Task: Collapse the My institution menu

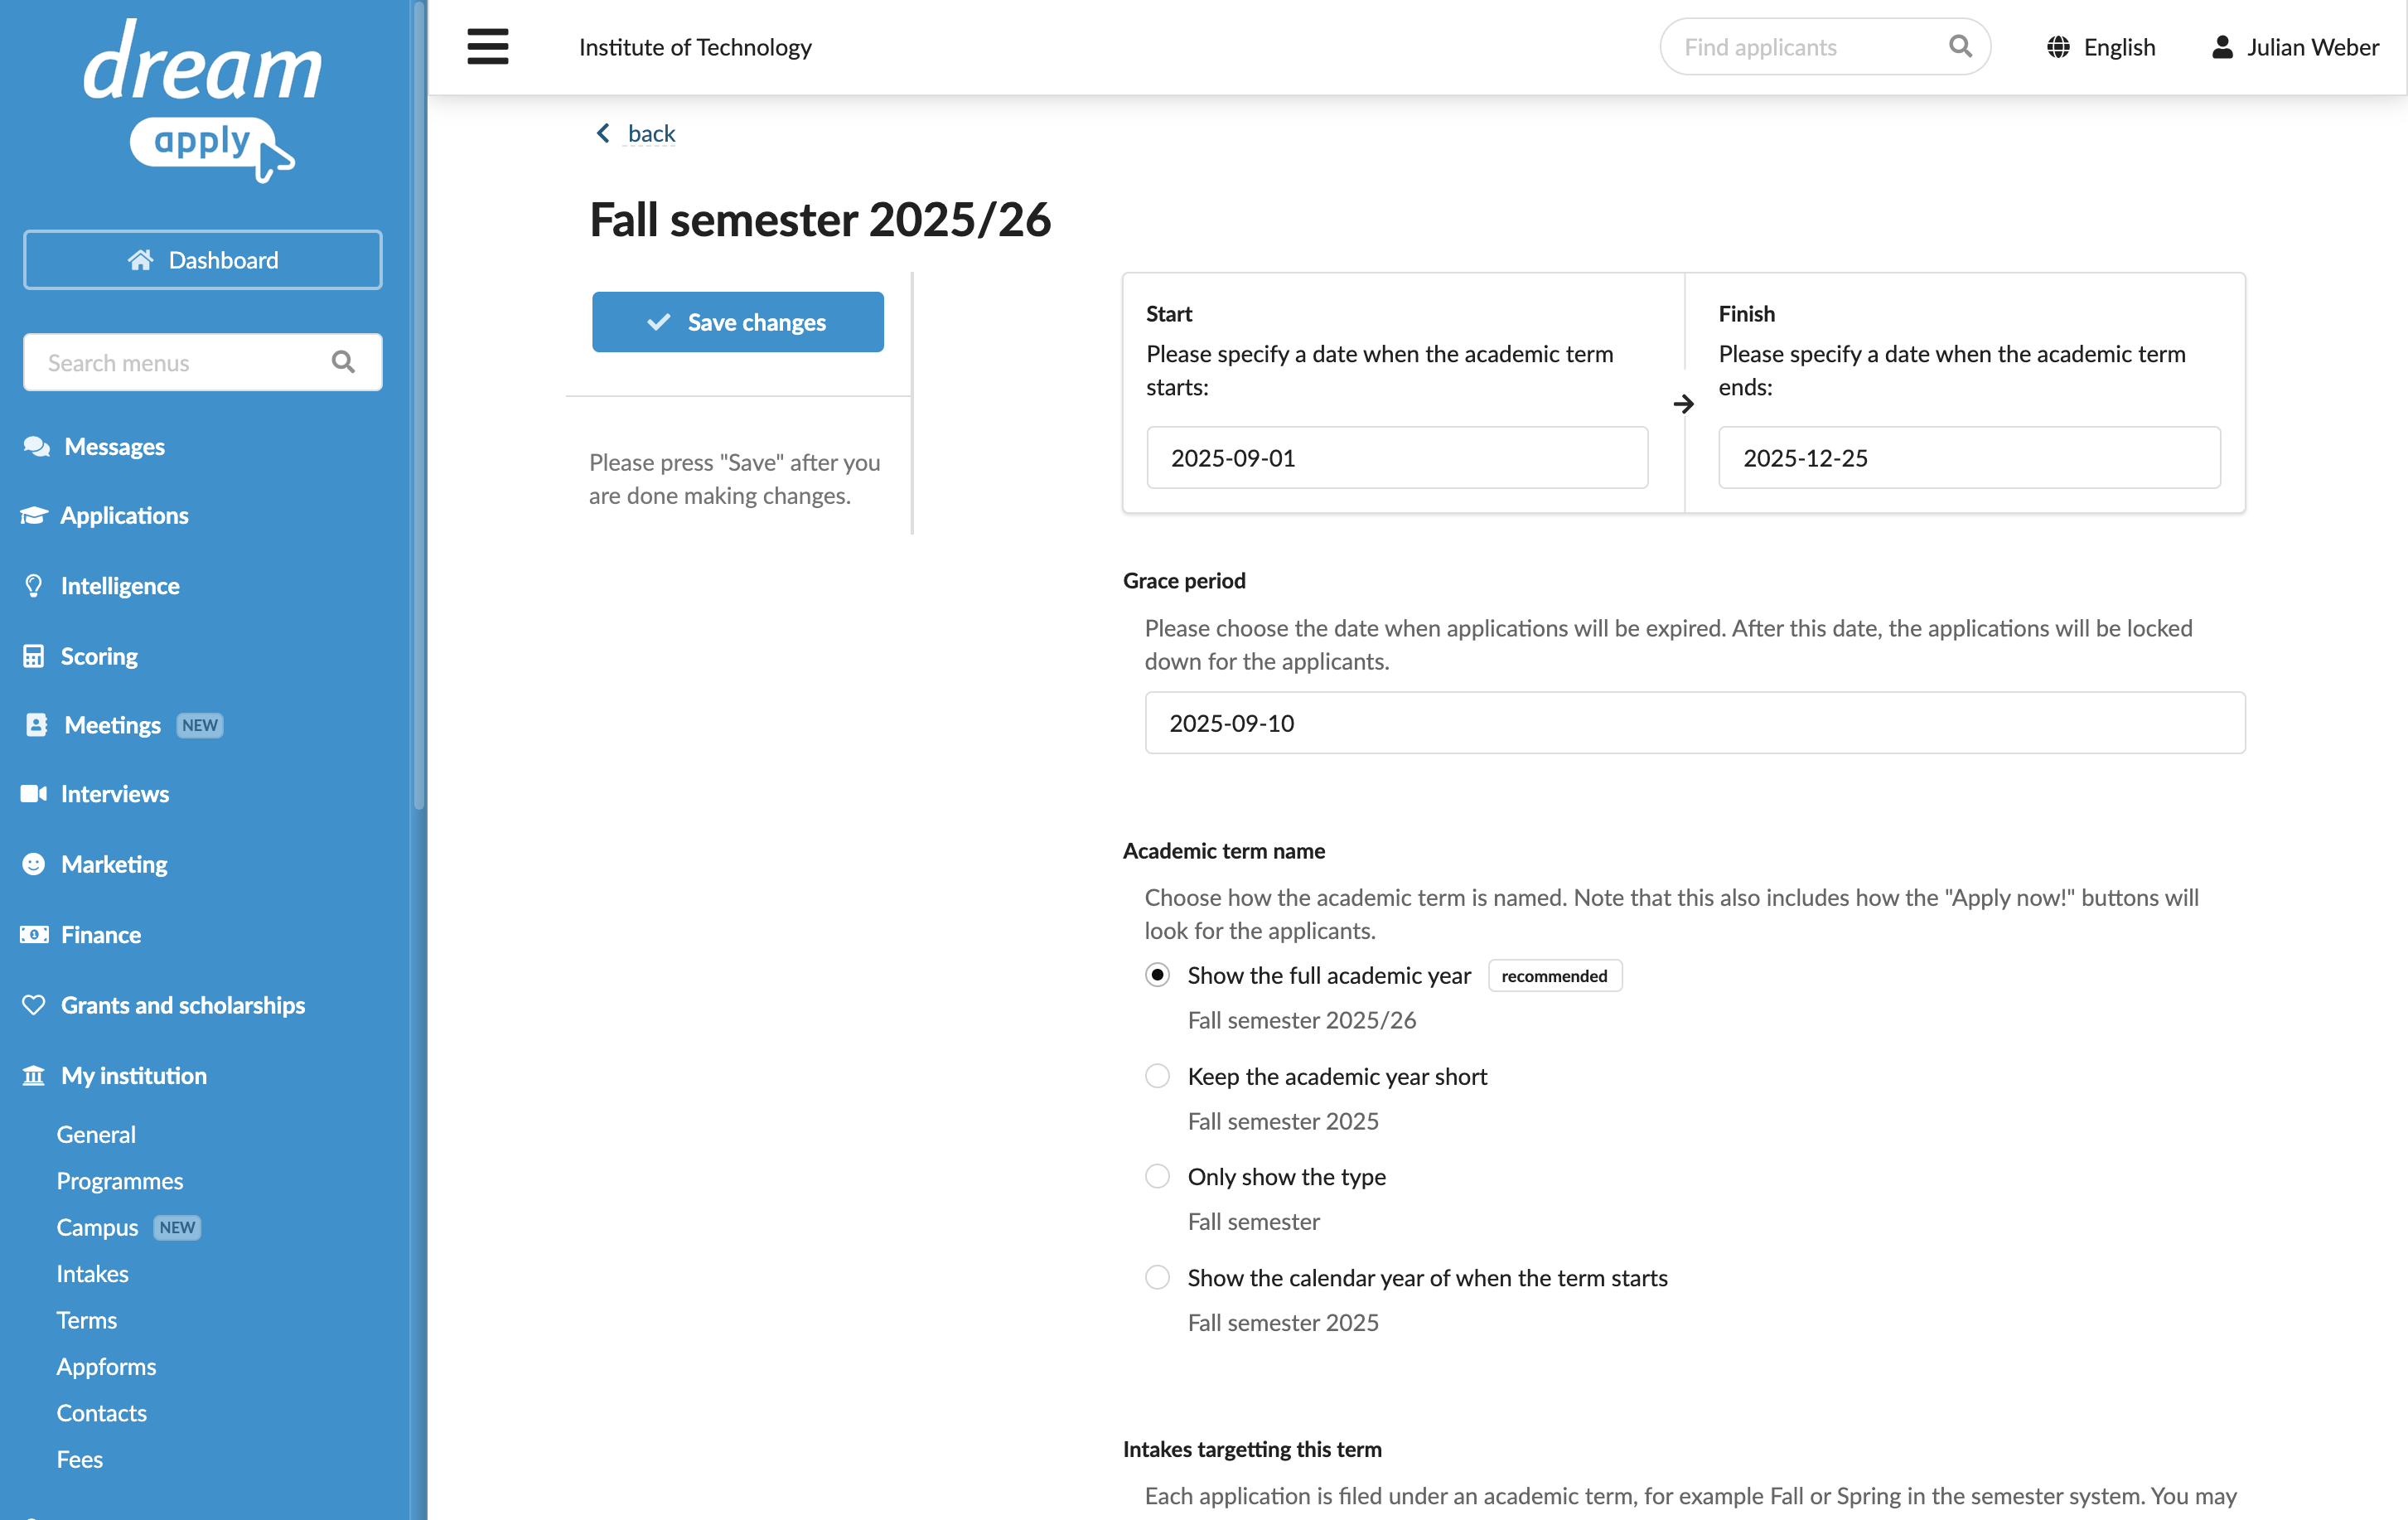Action: pyautogui.click(x=134, y=1075)
